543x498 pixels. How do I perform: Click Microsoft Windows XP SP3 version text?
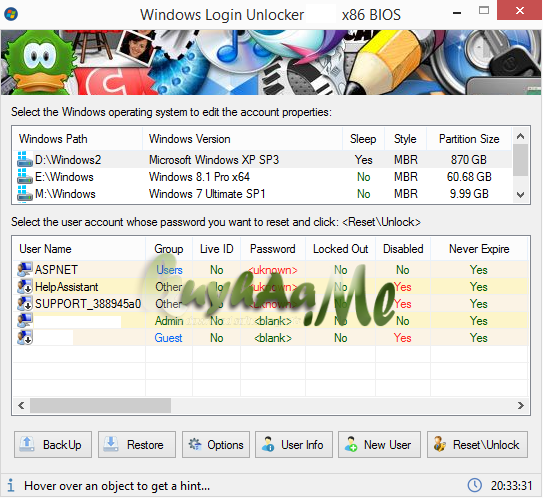(x=214, y=160)
